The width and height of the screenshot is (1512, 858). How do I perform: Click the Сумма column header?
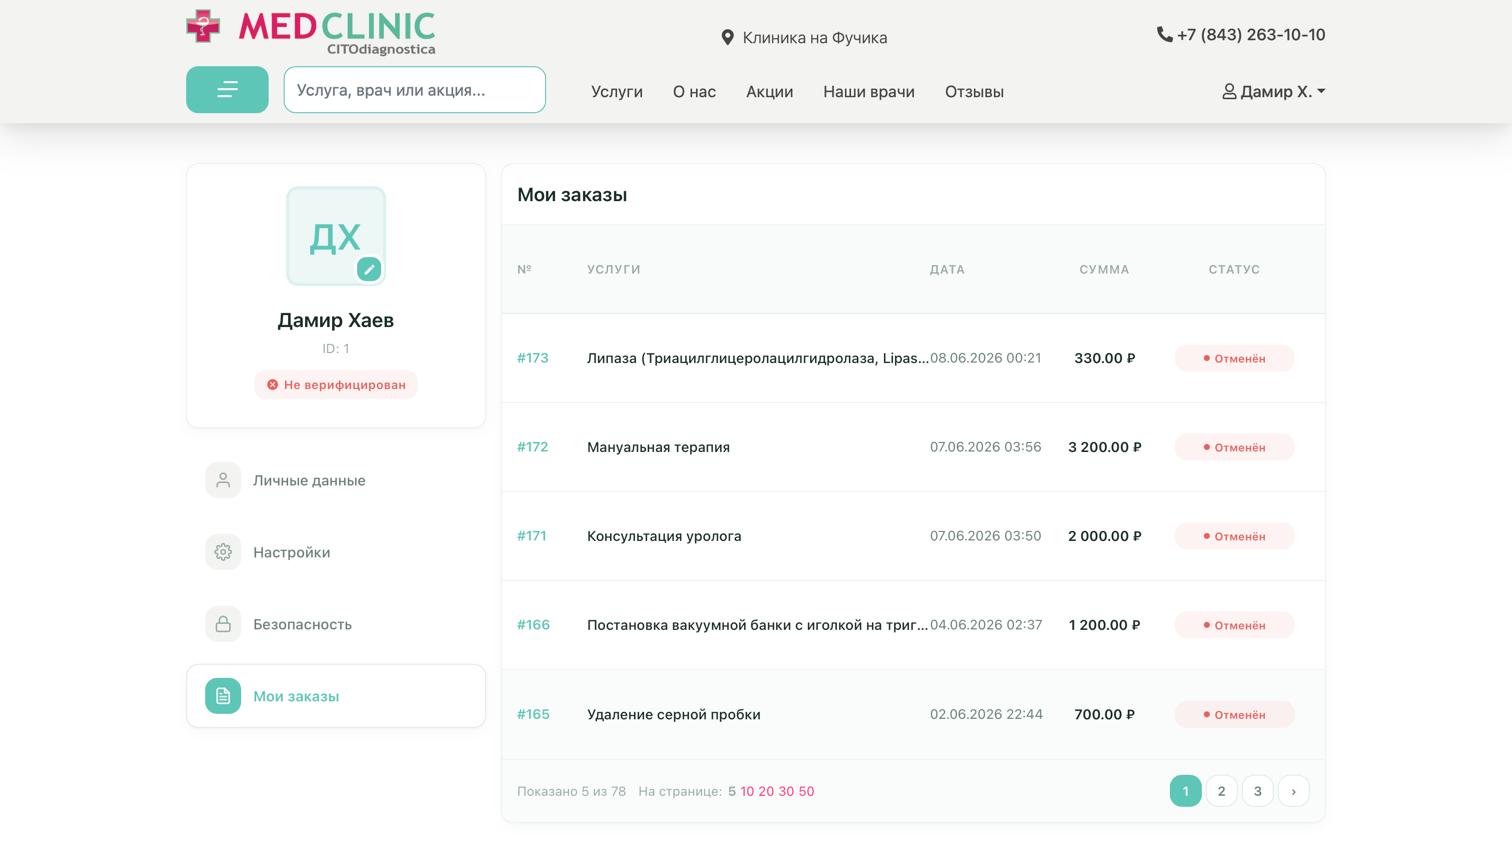coord(1104,269)
